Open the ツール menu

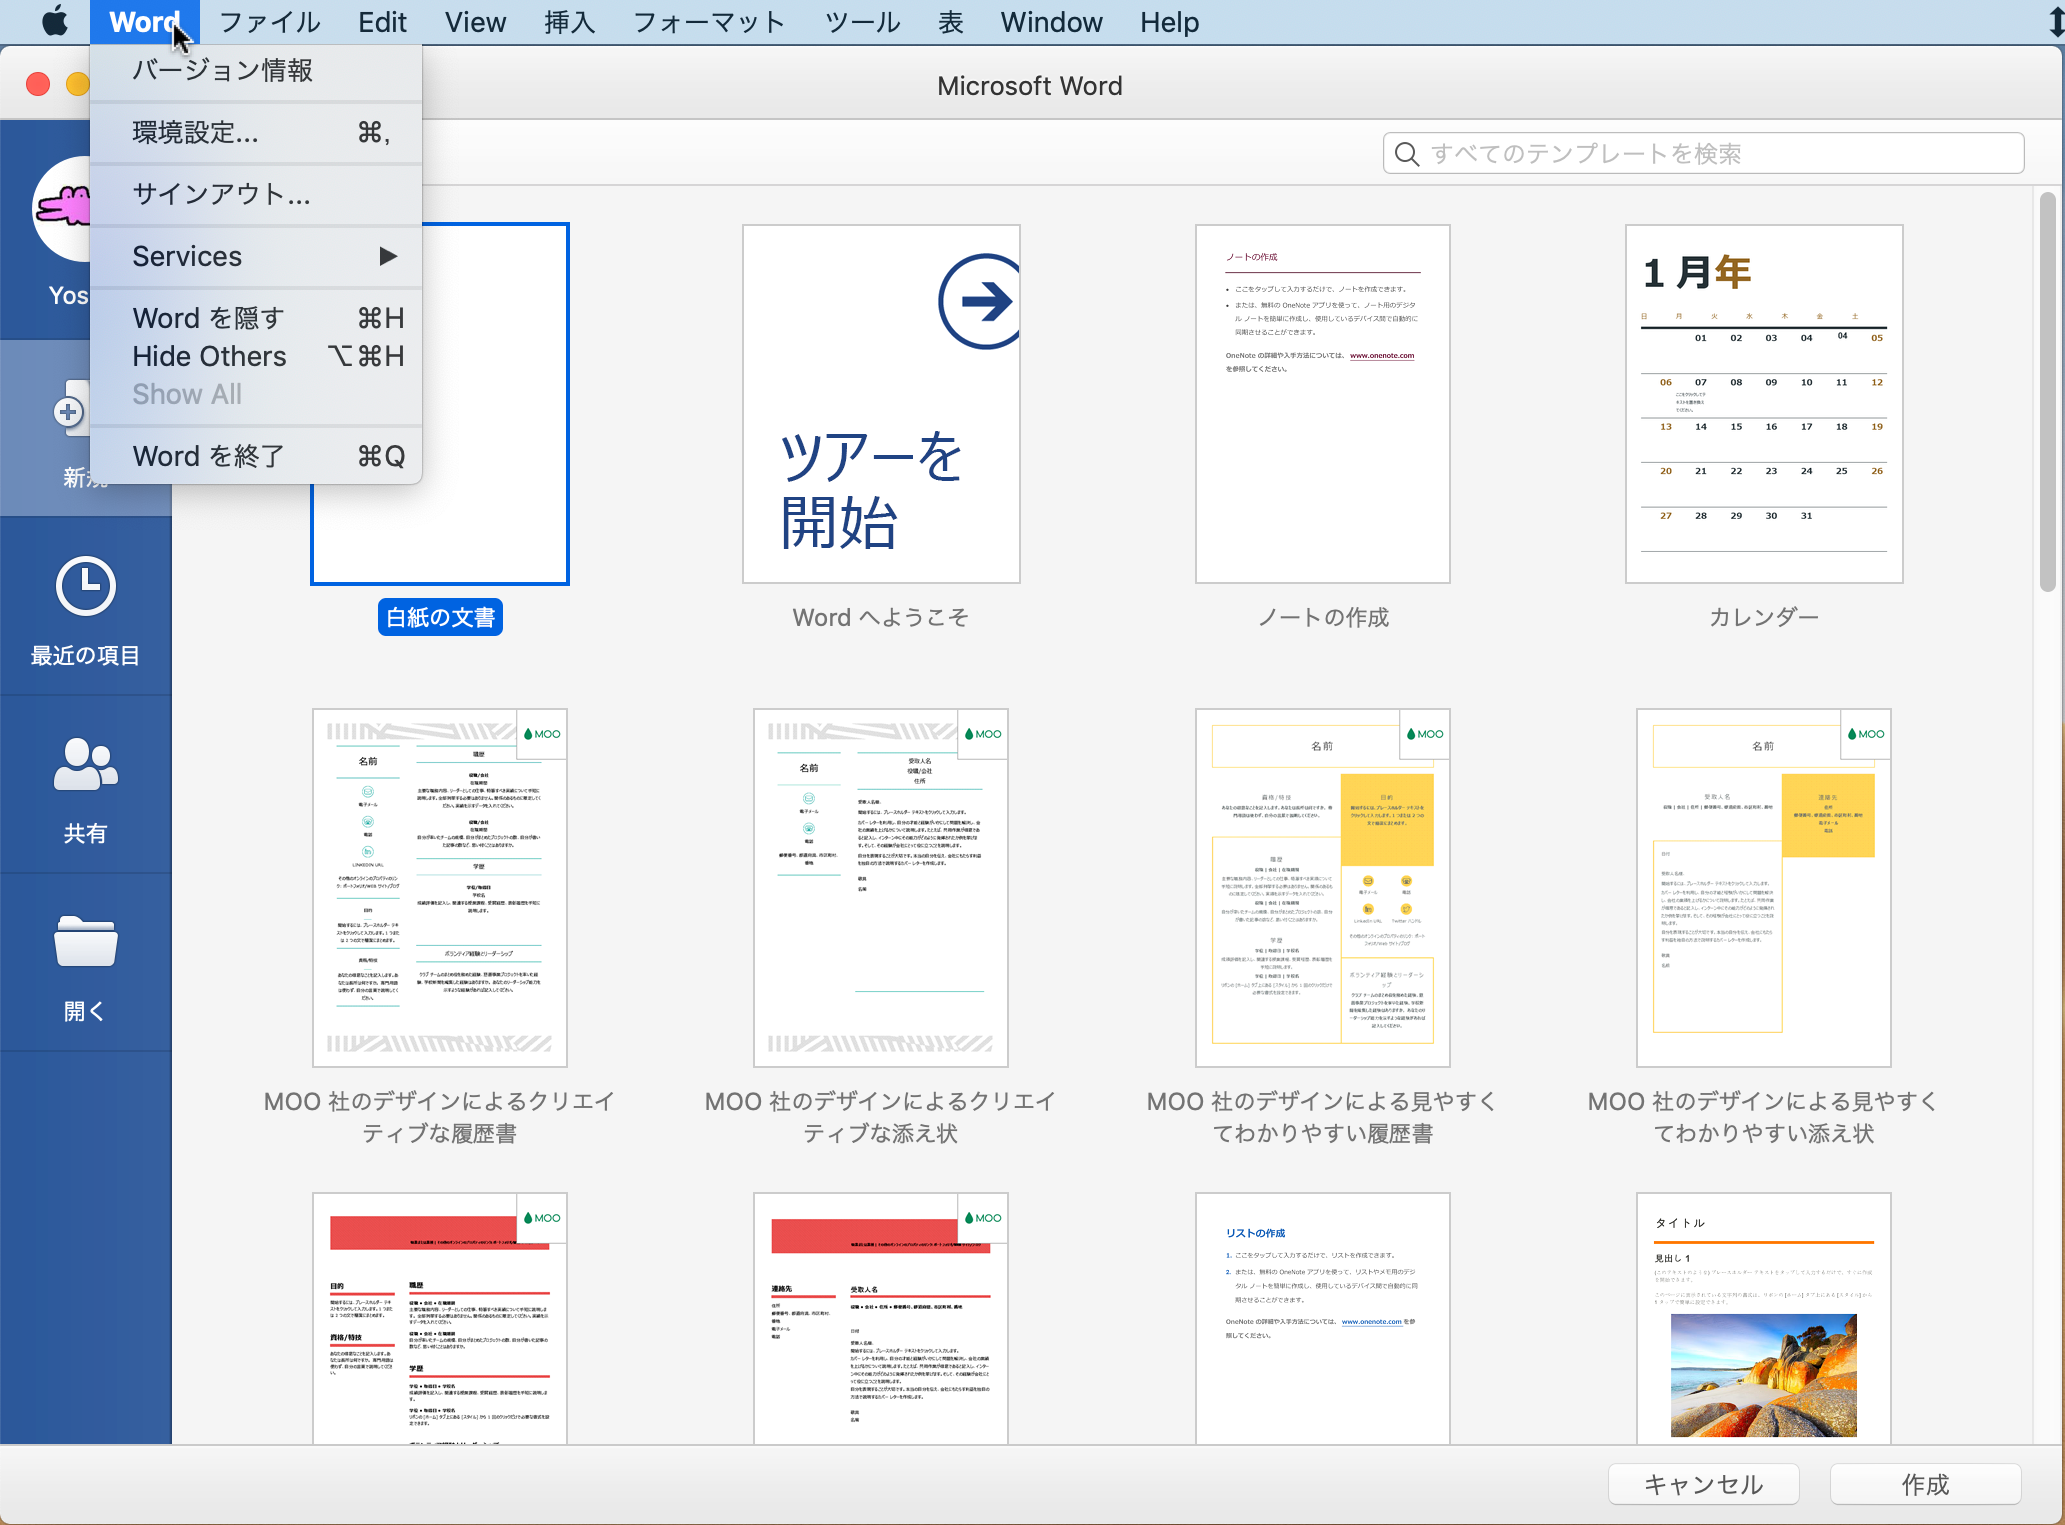(862, 22)
